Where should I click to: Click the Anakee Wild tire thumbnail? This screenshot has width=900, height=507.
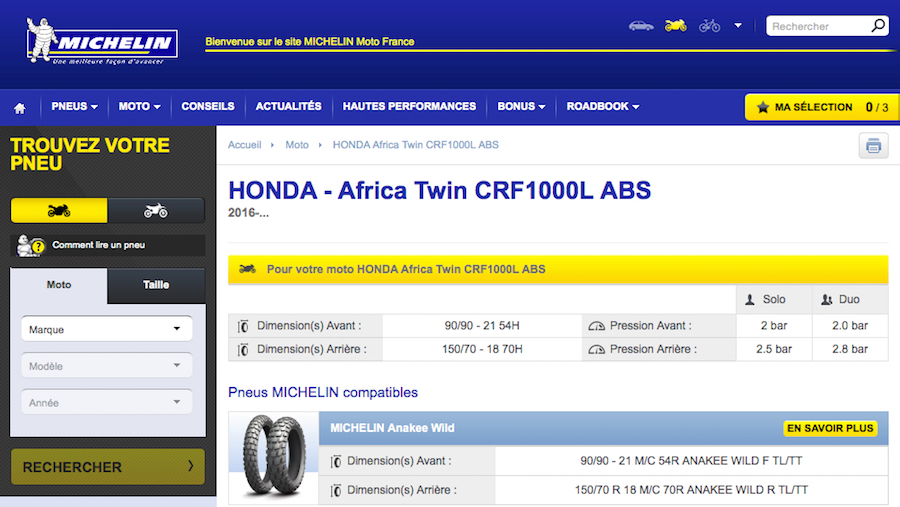tap(274, 456)
